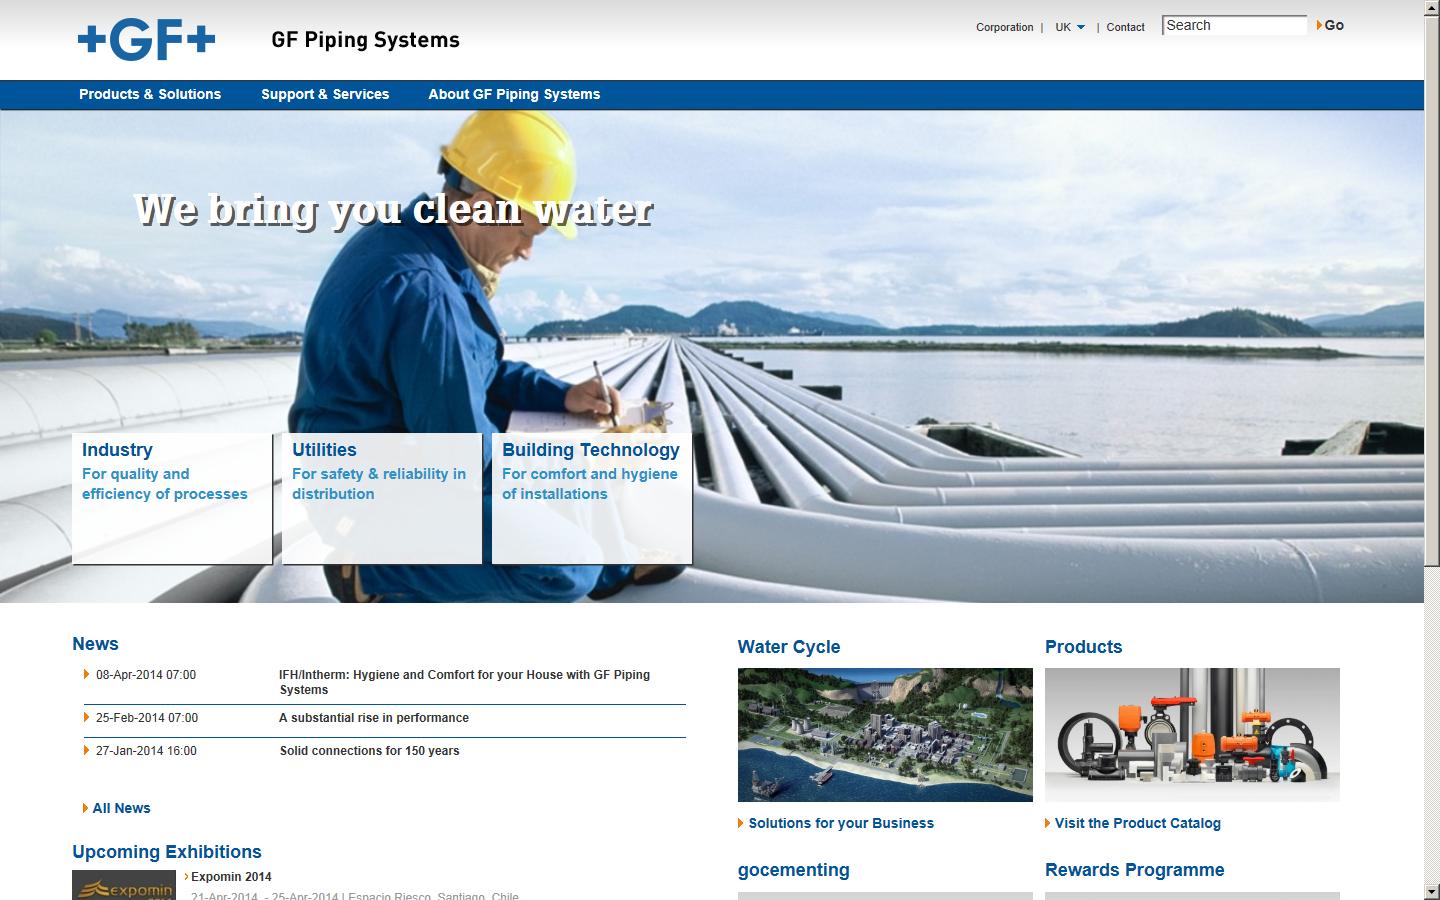
Task: Open the UK country selector dropdown
Action: (x=1068, y=27)
